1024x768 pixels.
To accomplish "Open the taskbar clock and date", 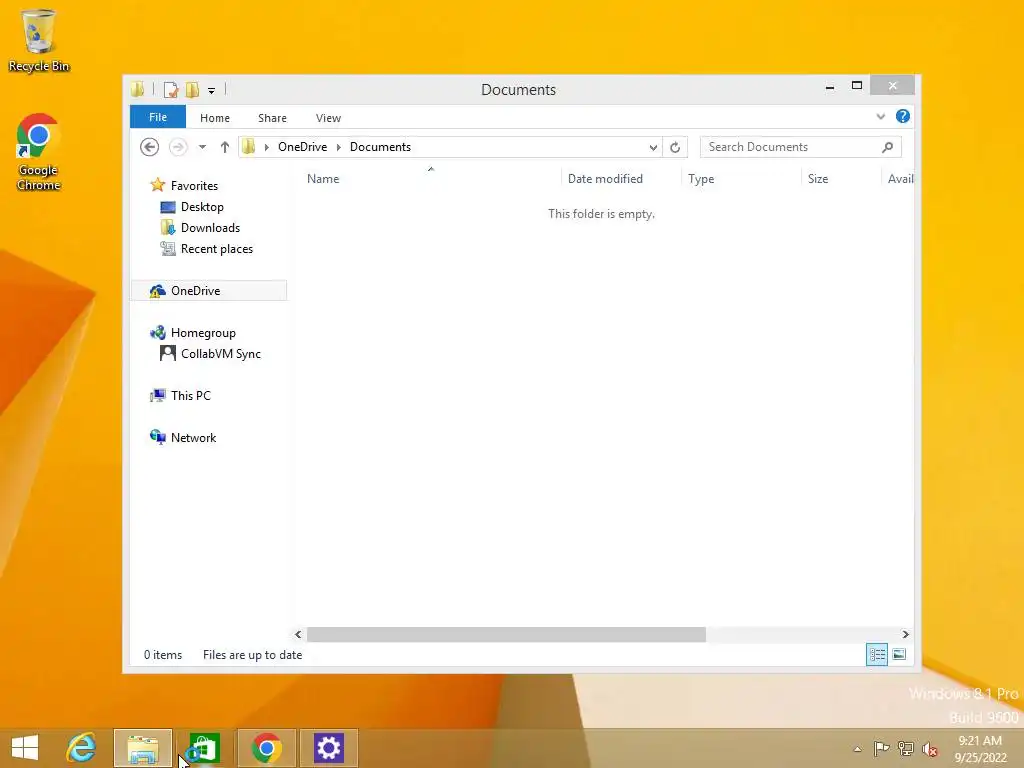I will (x=980, y=749).
